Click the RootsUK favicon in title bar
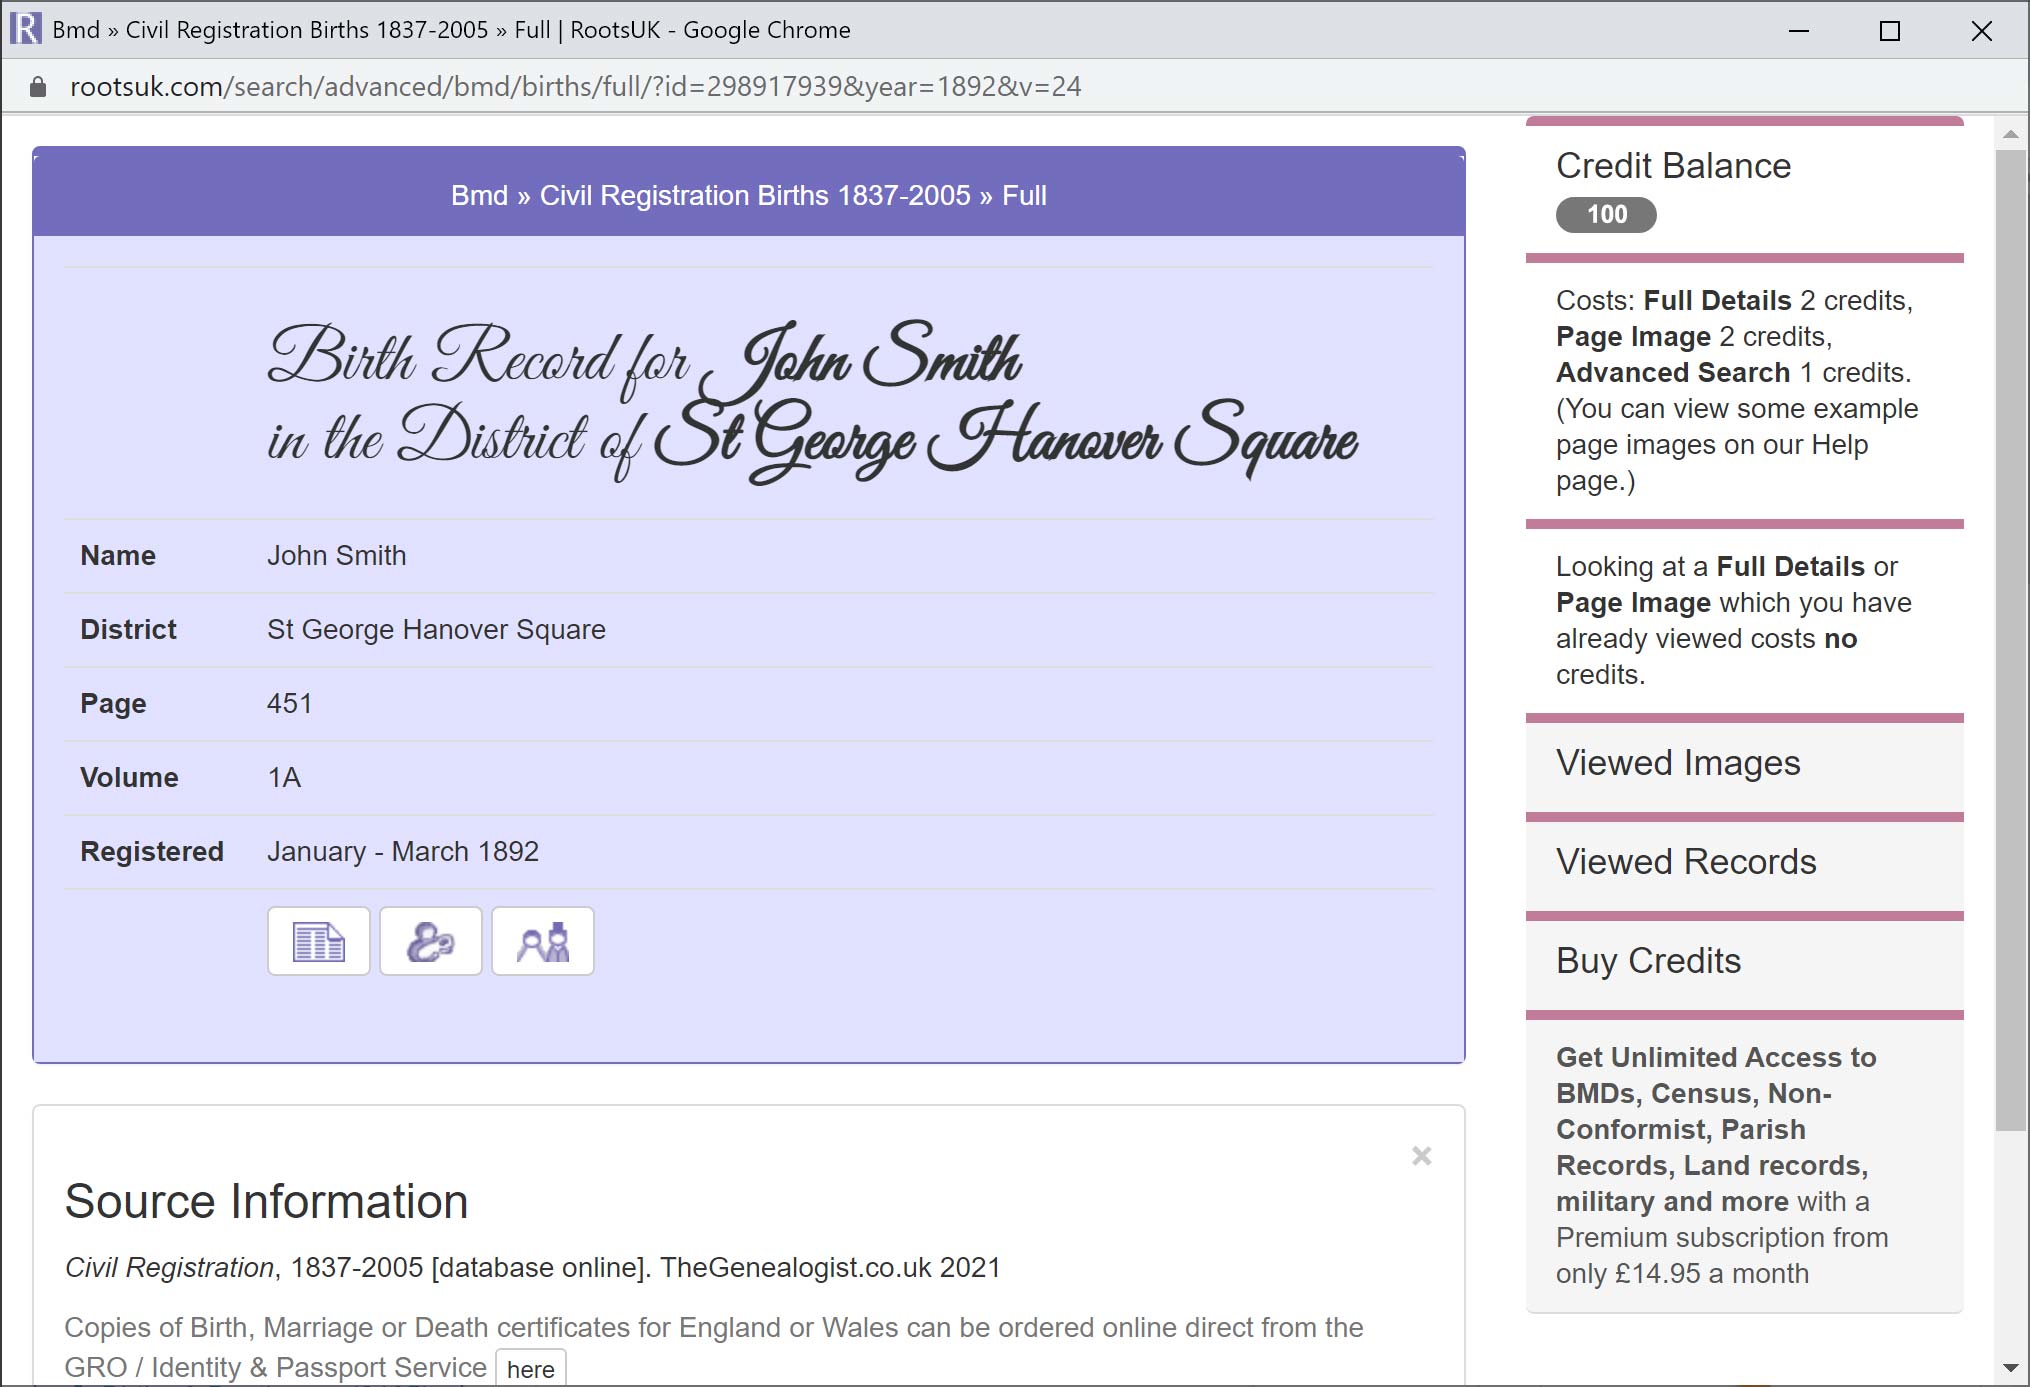Viewport: 2030px width, 1387px height. coord(25,29)
